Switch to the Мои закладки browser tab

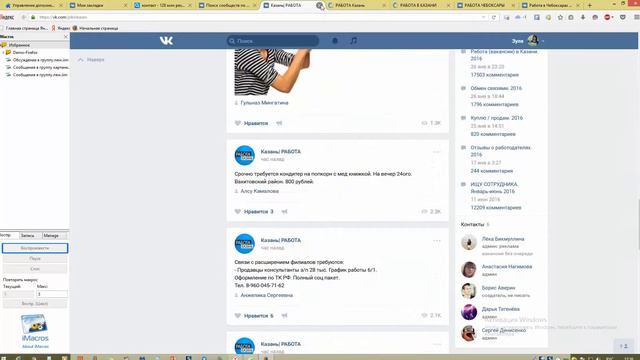[x=98, y=5]
